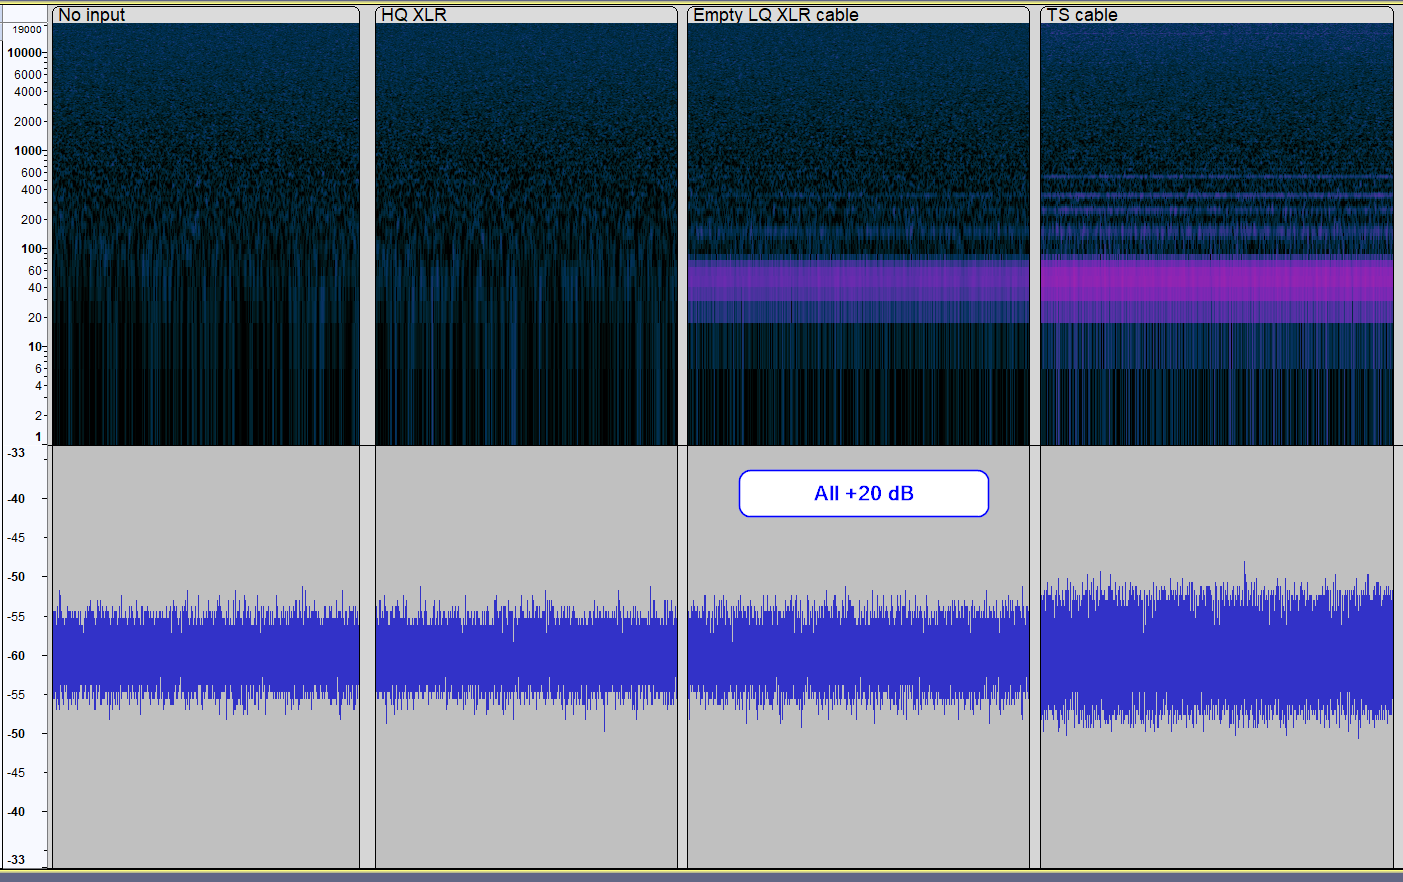
Task: Click inside the HQ XLR clip spectrogram
Action: click(x=526, y=234)
